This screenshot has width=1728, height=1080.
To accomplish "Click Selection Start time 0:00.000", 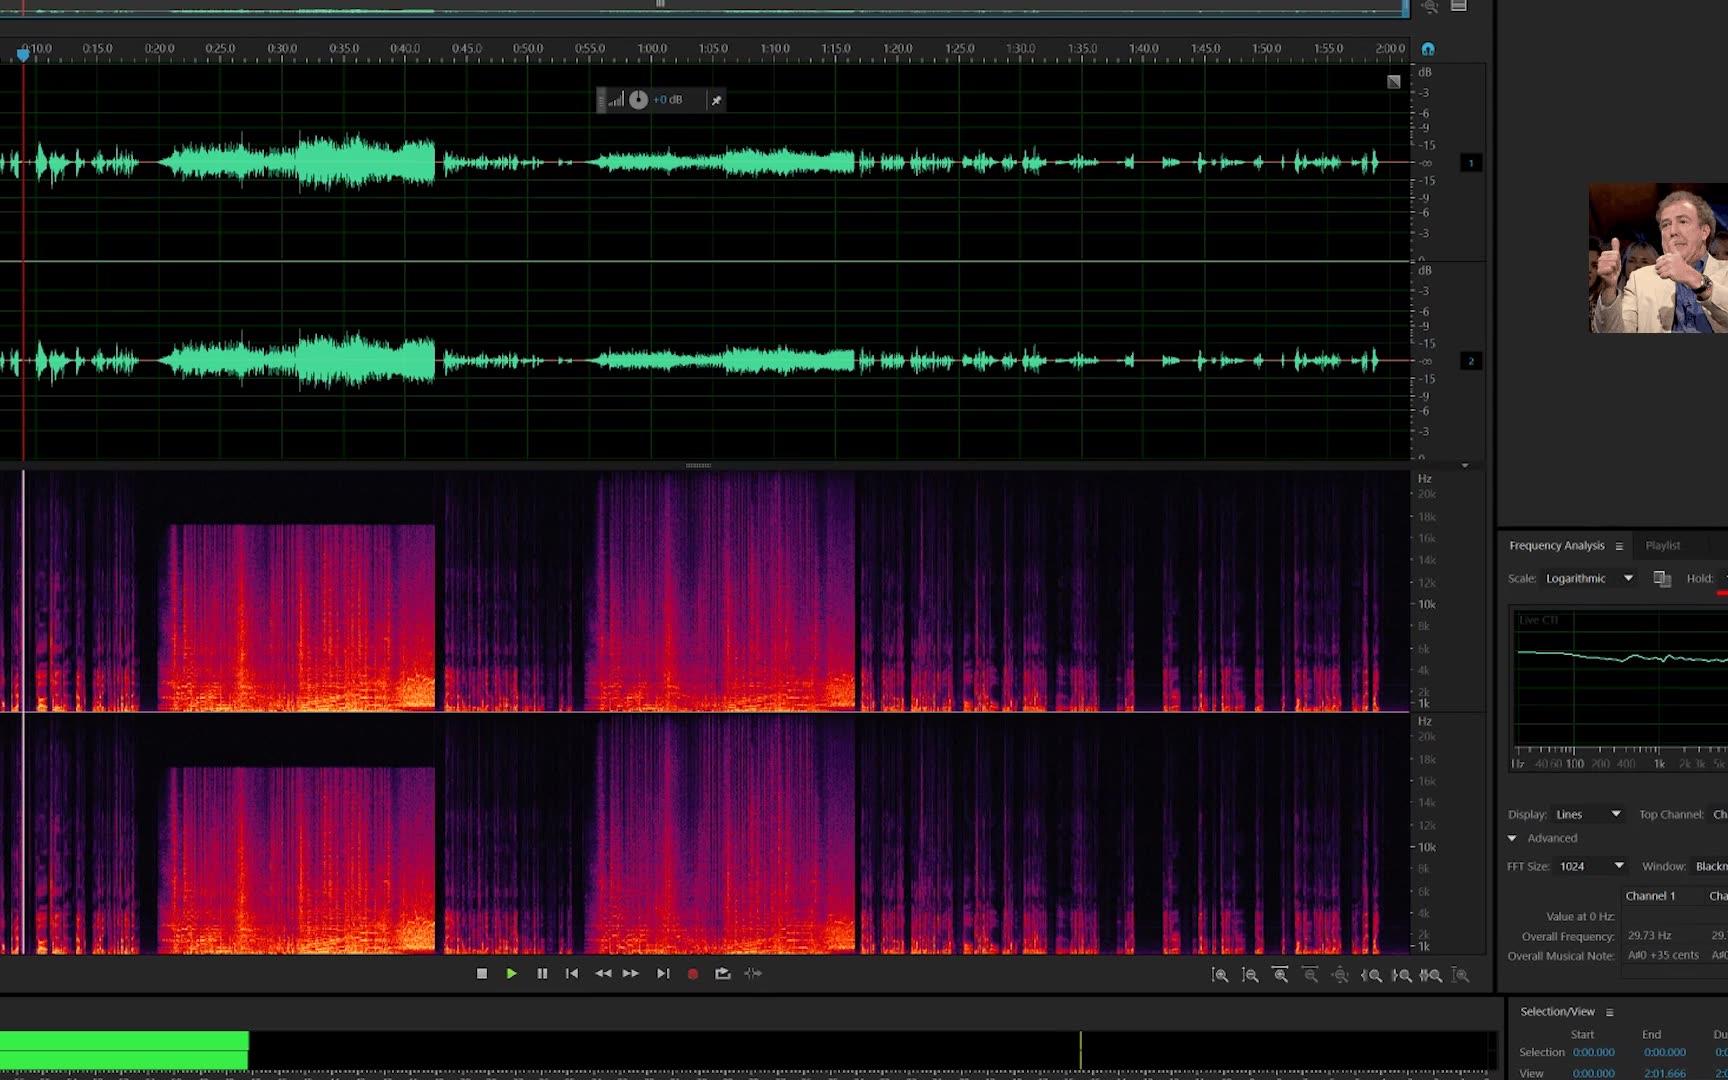I will click(x=1593, y=1052).
